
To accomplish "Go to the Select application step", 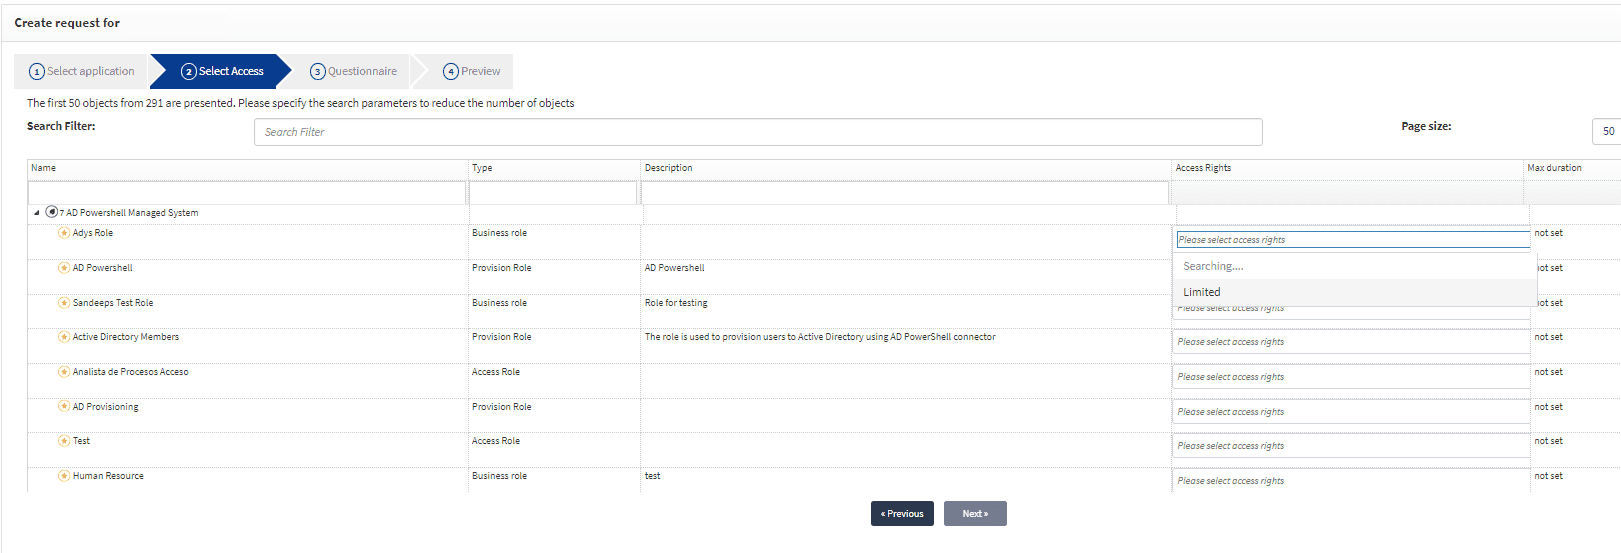I will coord(82,71).
